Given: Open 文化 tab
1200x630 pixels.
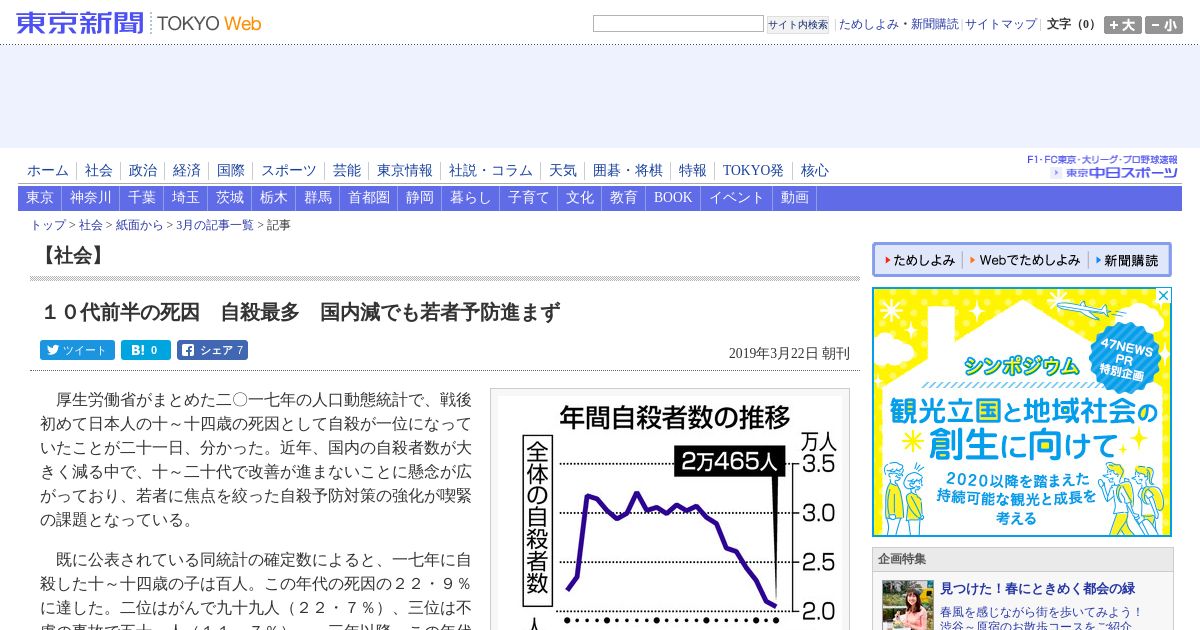Looking at the screenshot, I should tap(580, 198).
